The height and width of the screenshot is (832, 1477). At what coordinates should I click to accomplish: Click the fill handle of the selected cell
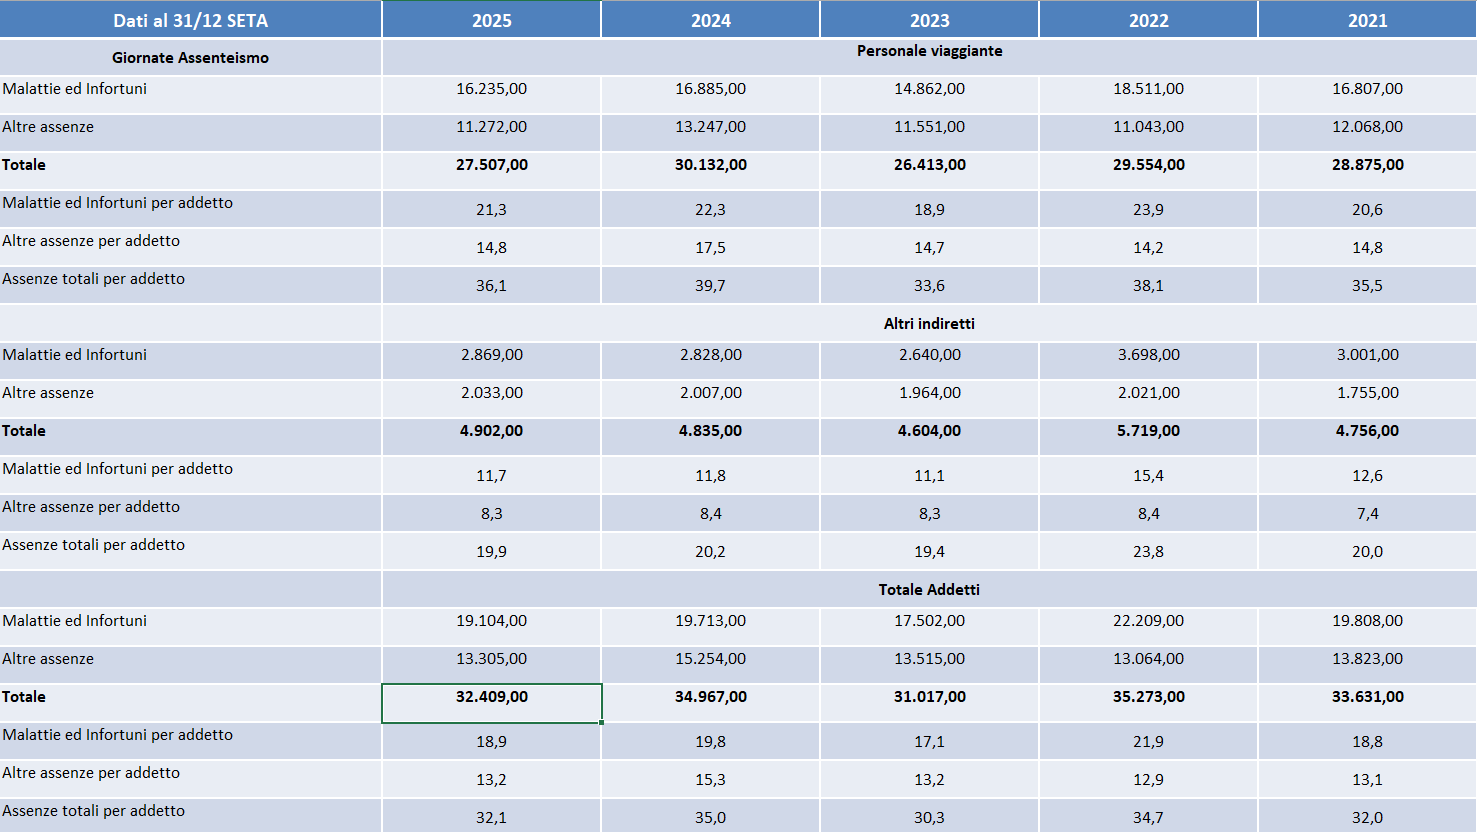[602, 722]
